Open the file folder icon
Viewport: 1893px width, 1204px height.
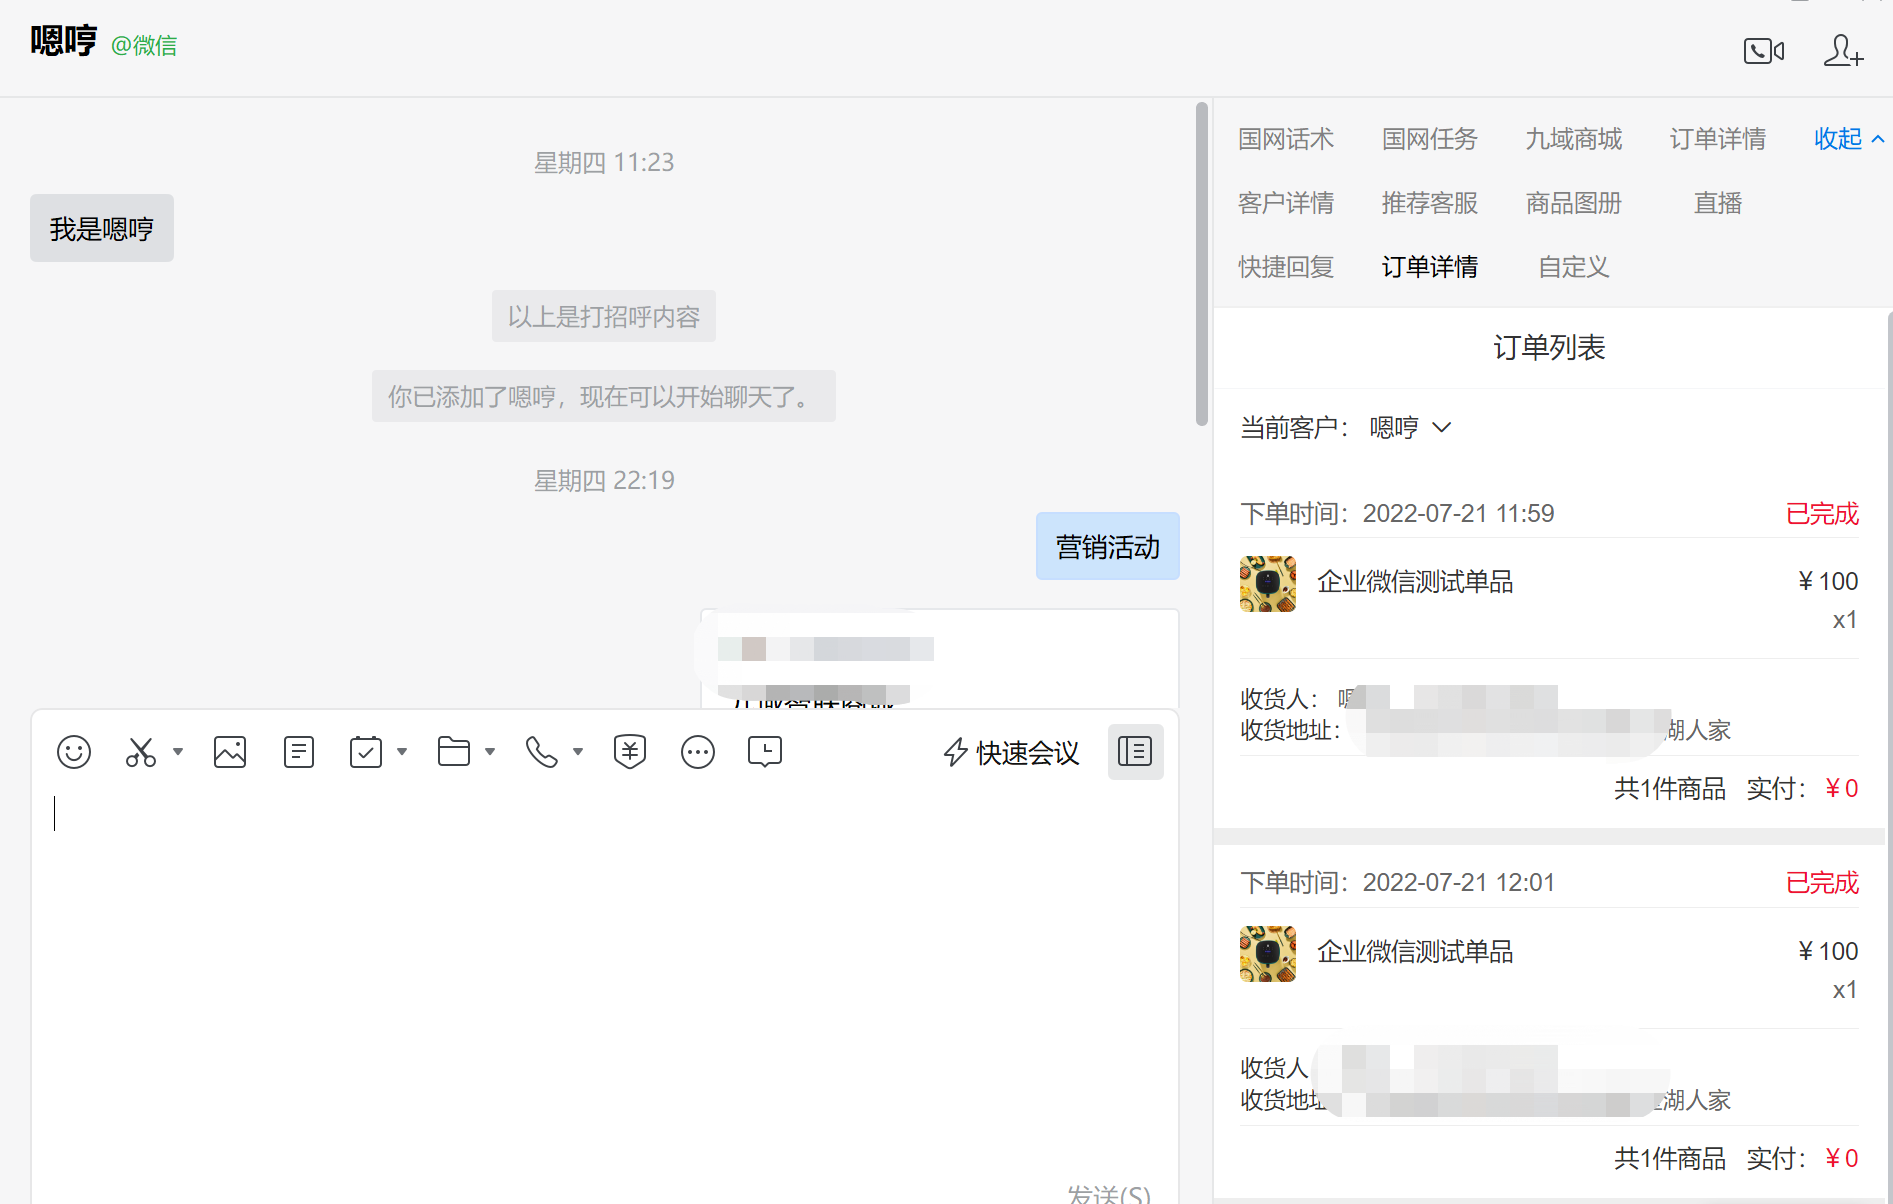point(454,752)
